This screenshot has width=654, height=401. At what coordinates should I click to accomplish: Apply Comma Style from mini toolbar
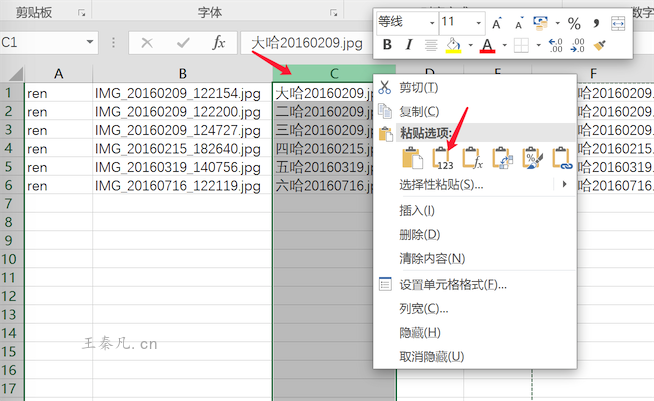(596, 23)
